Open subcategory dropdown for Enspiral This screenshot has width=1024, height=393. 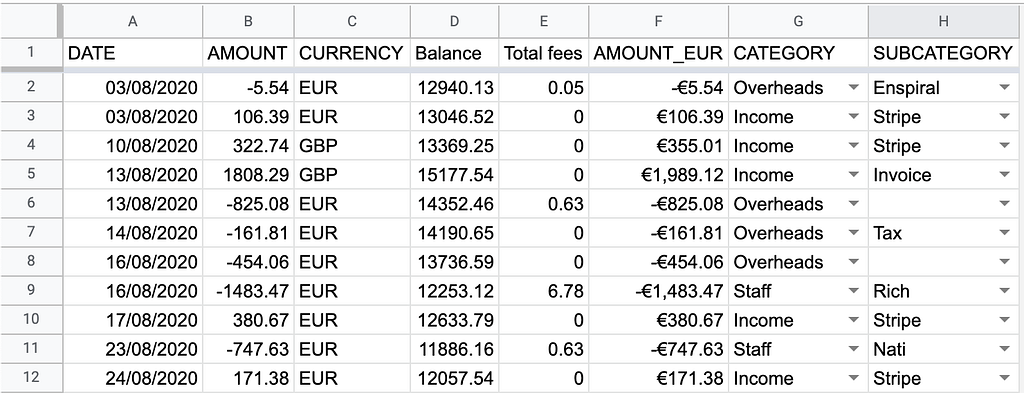(x=1004, y=88)
